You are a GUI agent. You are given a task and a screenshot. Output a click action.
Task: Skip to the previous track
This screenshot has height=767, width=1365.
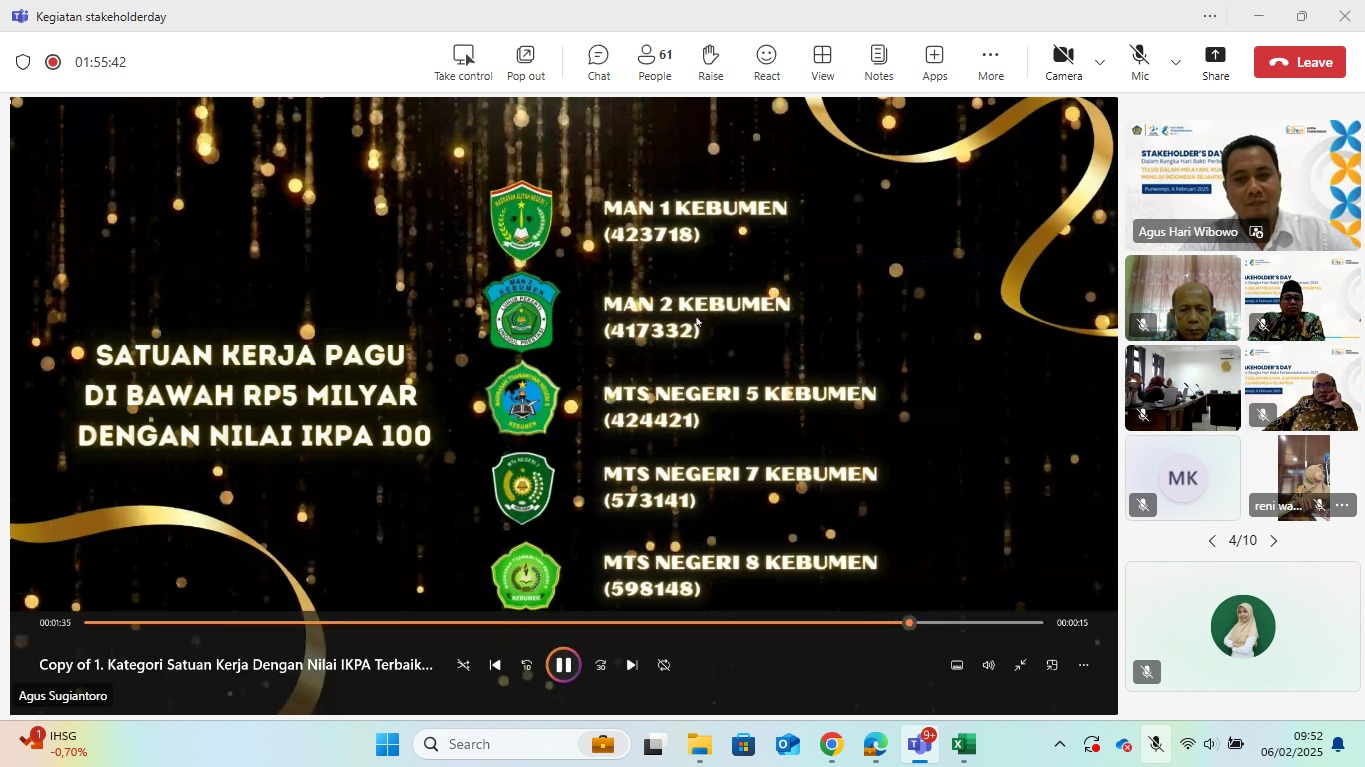click(495, 665)
